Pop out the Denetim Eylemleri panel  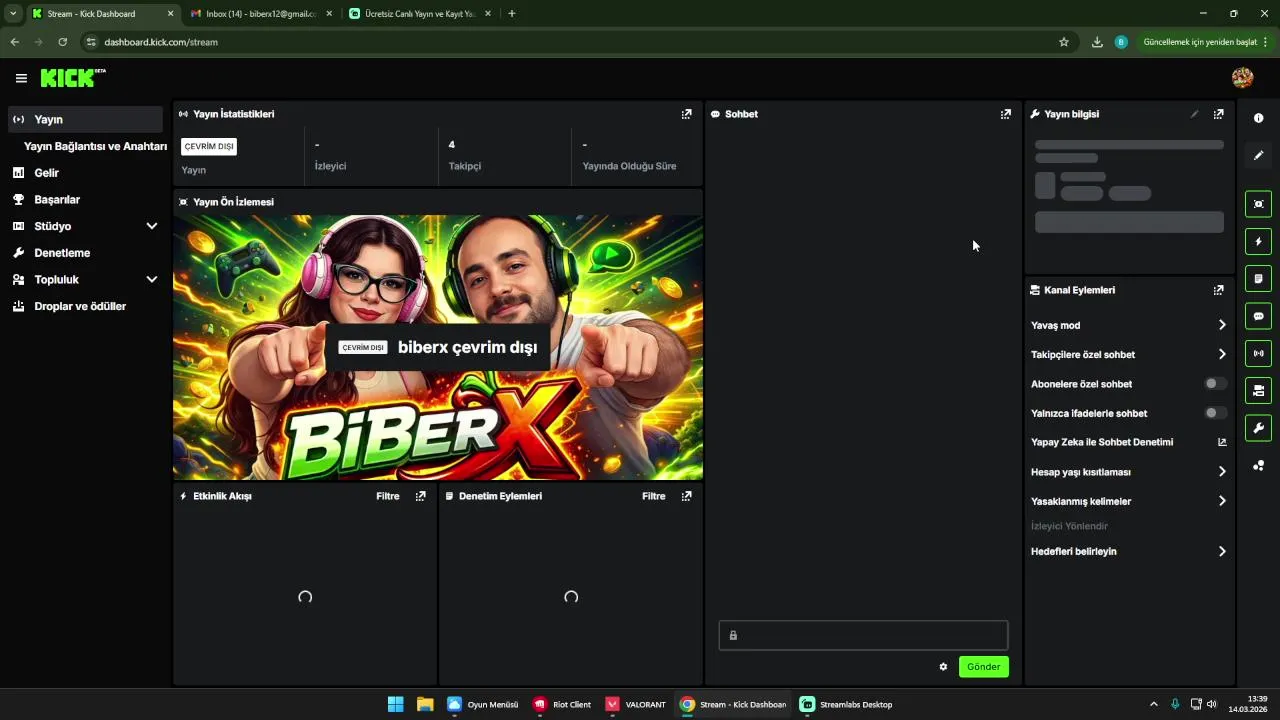point(686,496)
